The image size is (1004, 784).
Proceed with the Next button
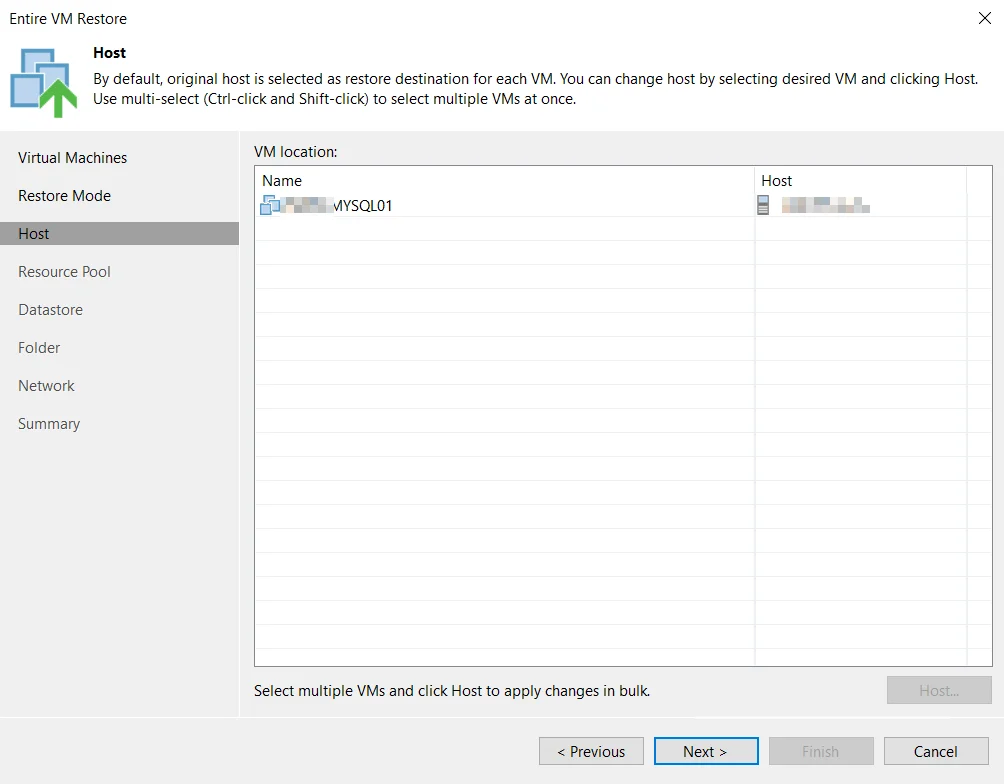[x=706, y=751]
